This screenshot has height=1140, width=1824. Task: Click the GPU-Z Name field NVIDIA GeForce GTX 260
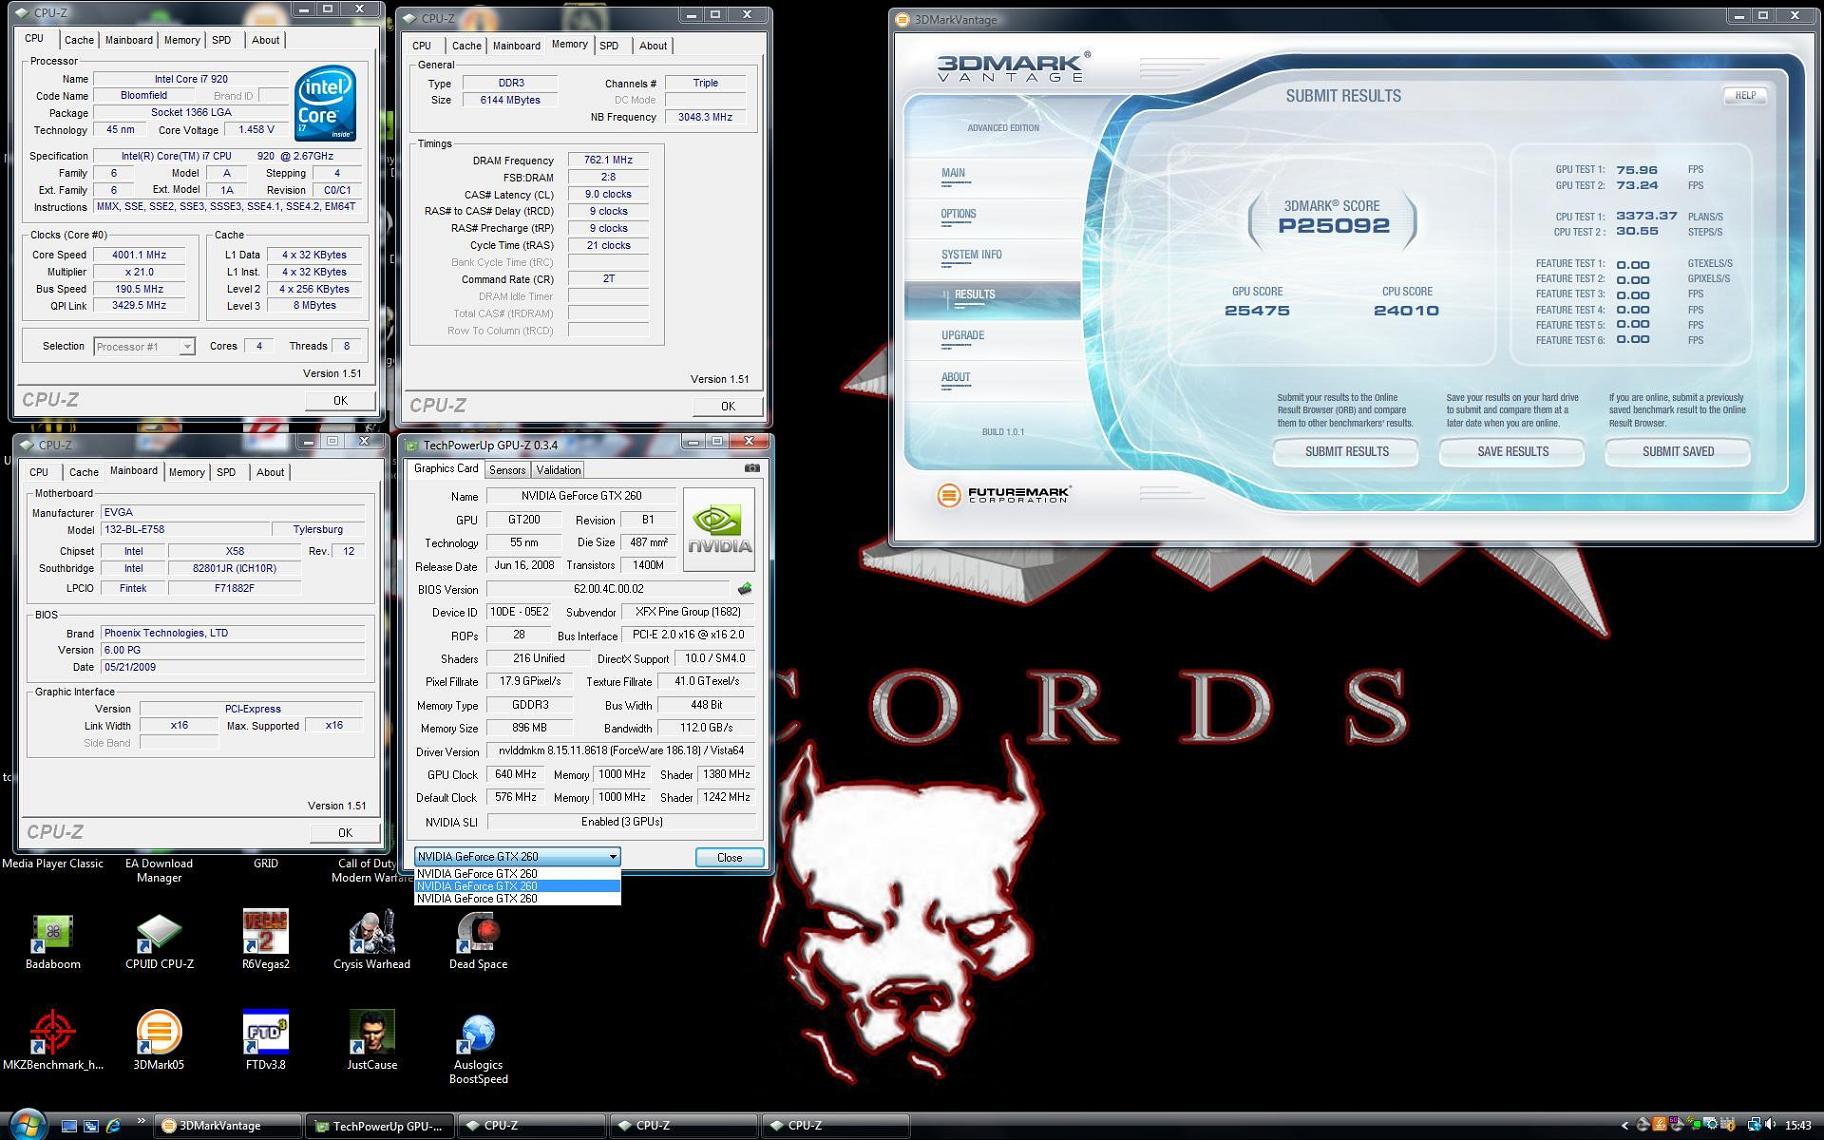tap(581, 496)
